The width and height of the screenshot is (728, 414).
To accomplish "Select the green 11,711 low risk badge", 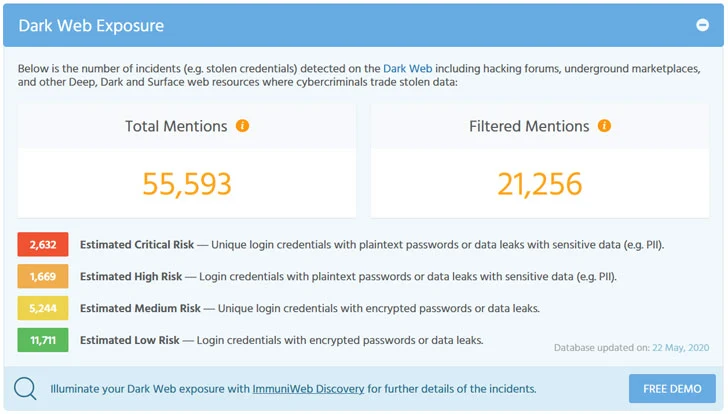I will click(x=43, y=340).
